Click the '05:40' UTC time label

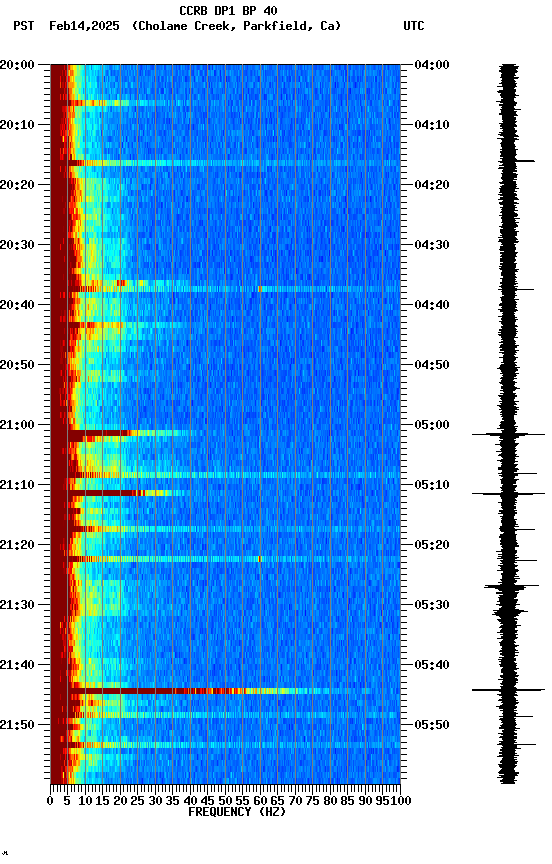[x=432, y=665]
